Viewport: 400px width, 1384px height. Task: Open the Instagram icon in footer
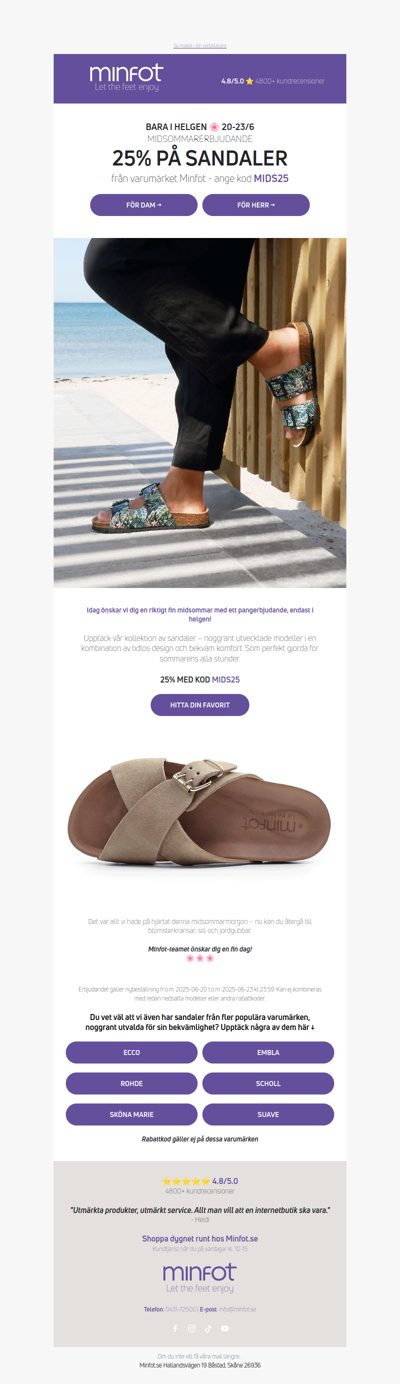coord(192,1329)
